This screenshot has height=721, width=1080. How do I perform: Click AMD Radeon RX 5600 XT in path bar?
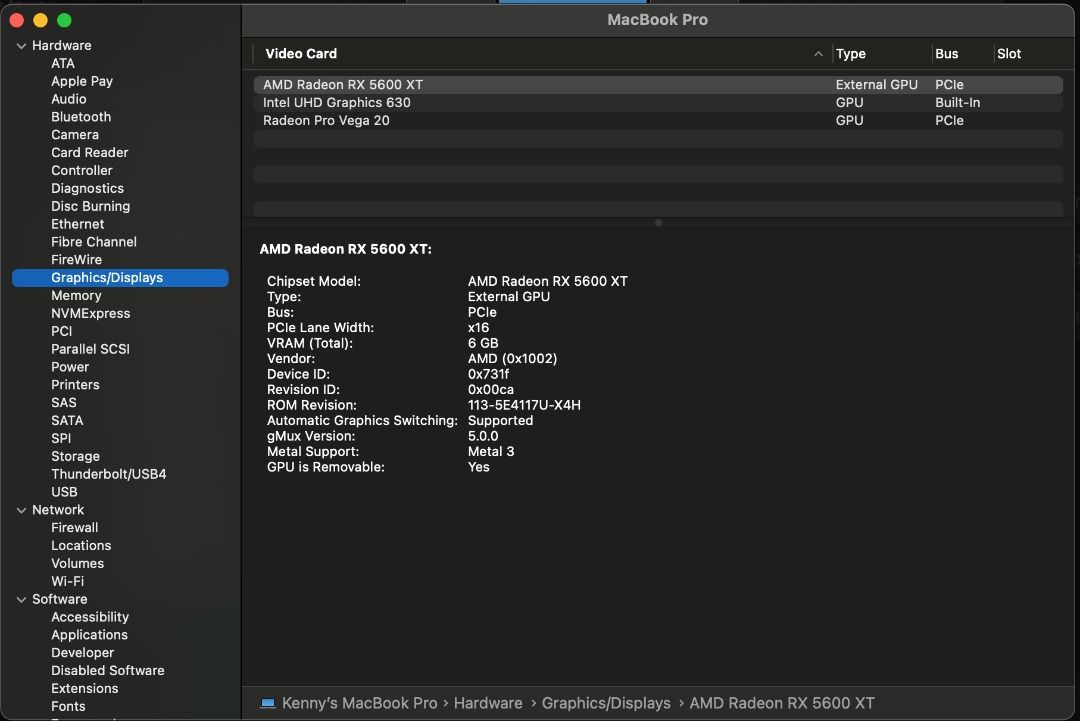click(782, 703)
